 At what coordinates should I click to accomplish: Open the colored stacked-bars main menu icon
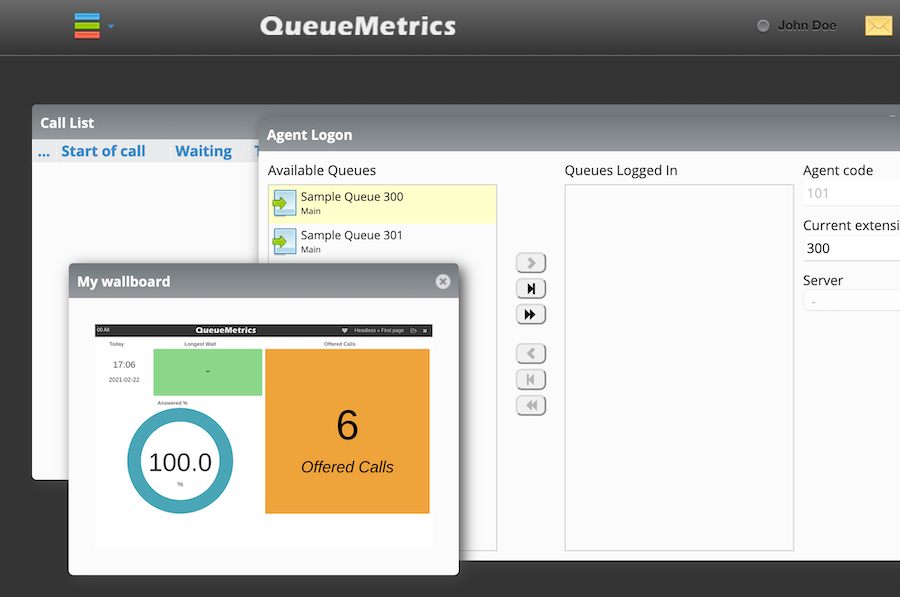[87, 26]
